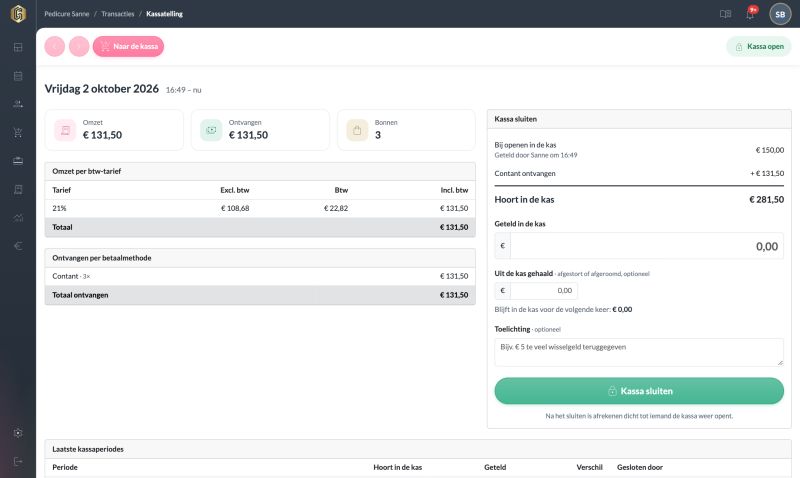Focus the Geteld in de kas field
The height and width of the screenshot is (478, 800).
646,246
